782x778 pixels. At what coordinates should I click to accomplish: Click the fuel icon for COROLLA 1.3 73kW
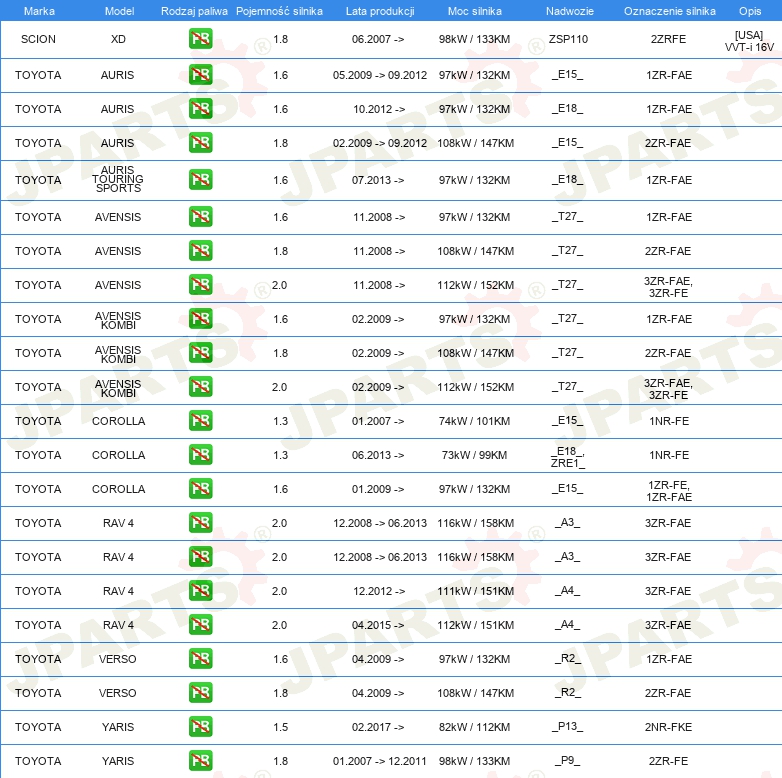tap(200, 455)
